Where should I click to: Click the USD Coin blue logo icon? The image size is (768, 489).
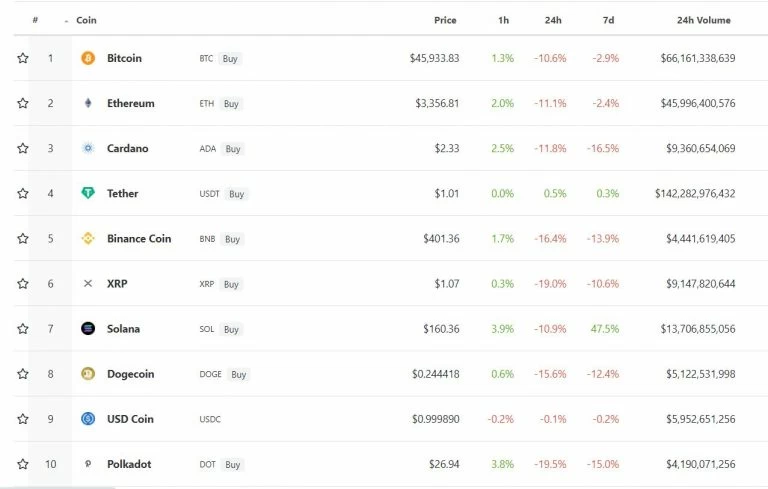(x=88, y=419)
